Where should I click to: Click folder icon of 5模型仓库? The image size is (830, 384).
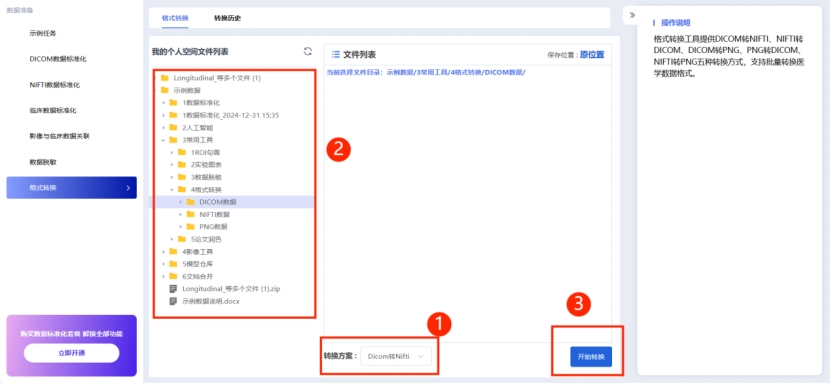[x=173, y=264]
